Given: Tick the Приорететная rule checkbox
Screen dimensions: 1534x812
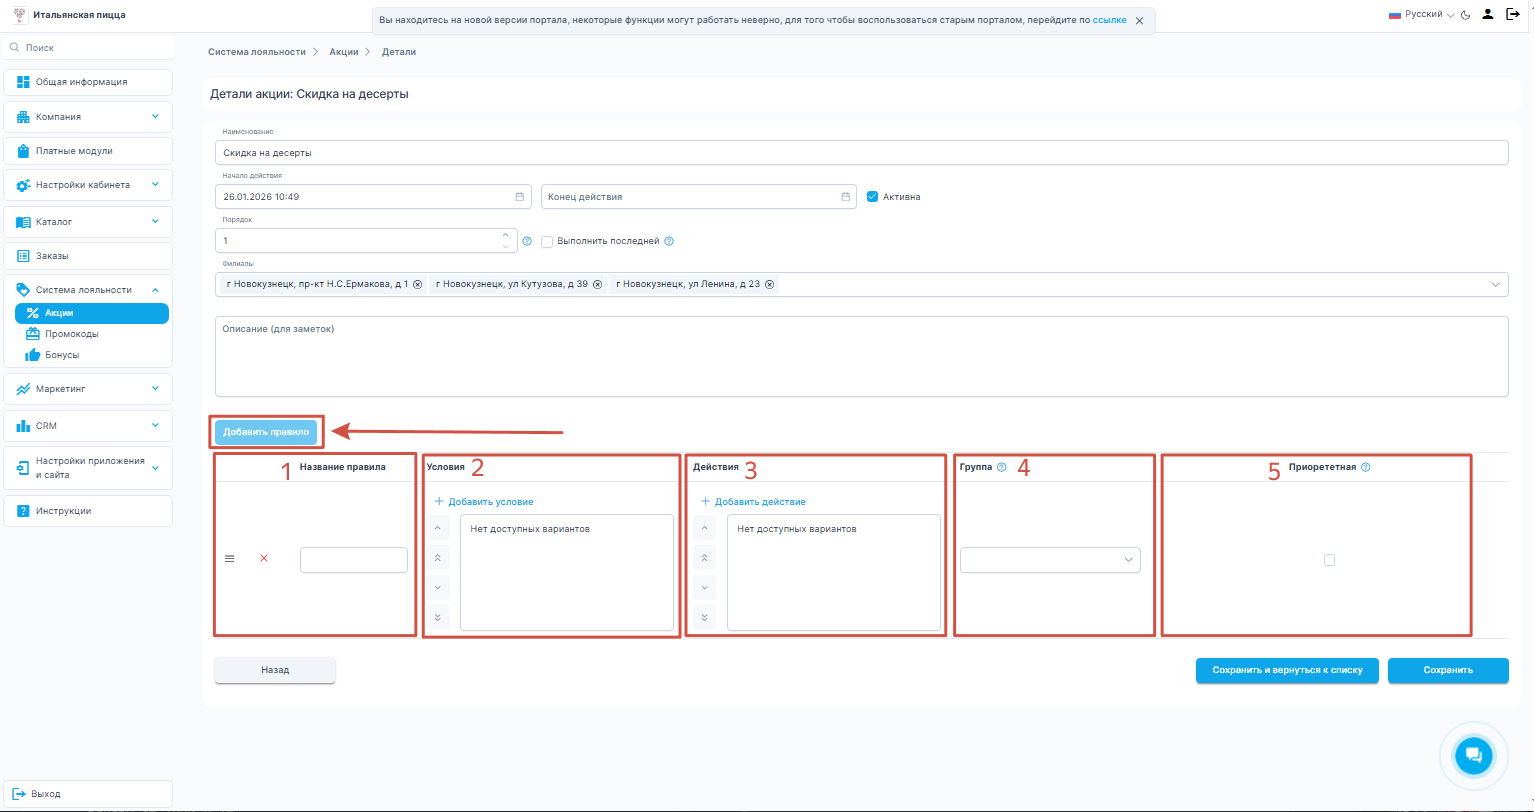Looking at the screenshot, I should (1329, 560).
